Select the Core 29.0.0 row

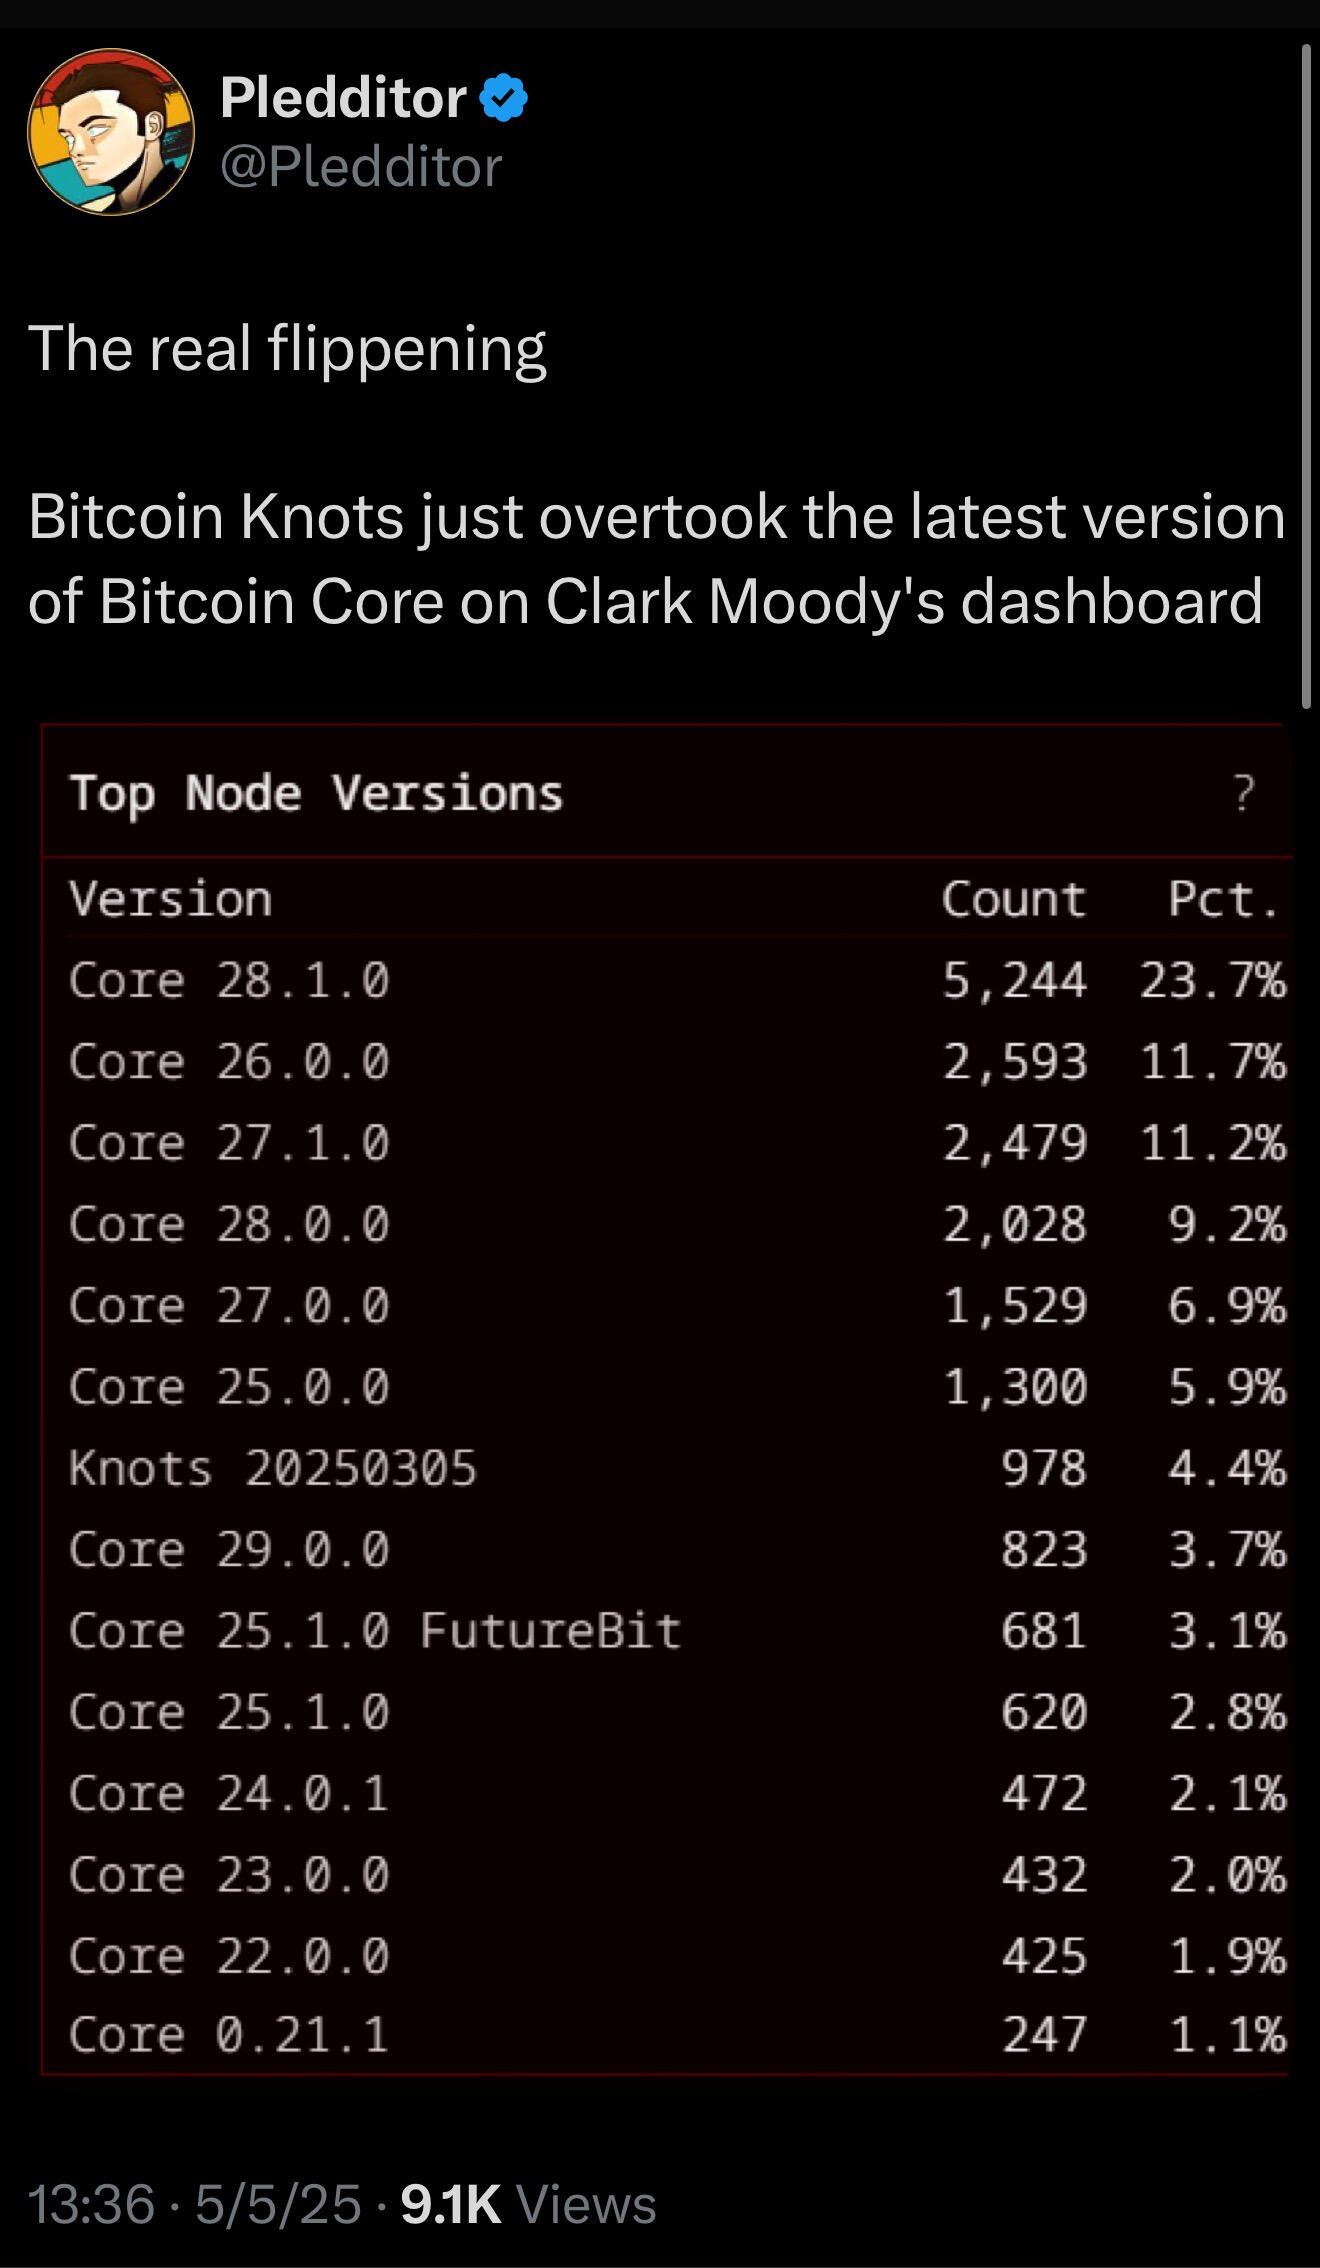tap(677, 1549)
